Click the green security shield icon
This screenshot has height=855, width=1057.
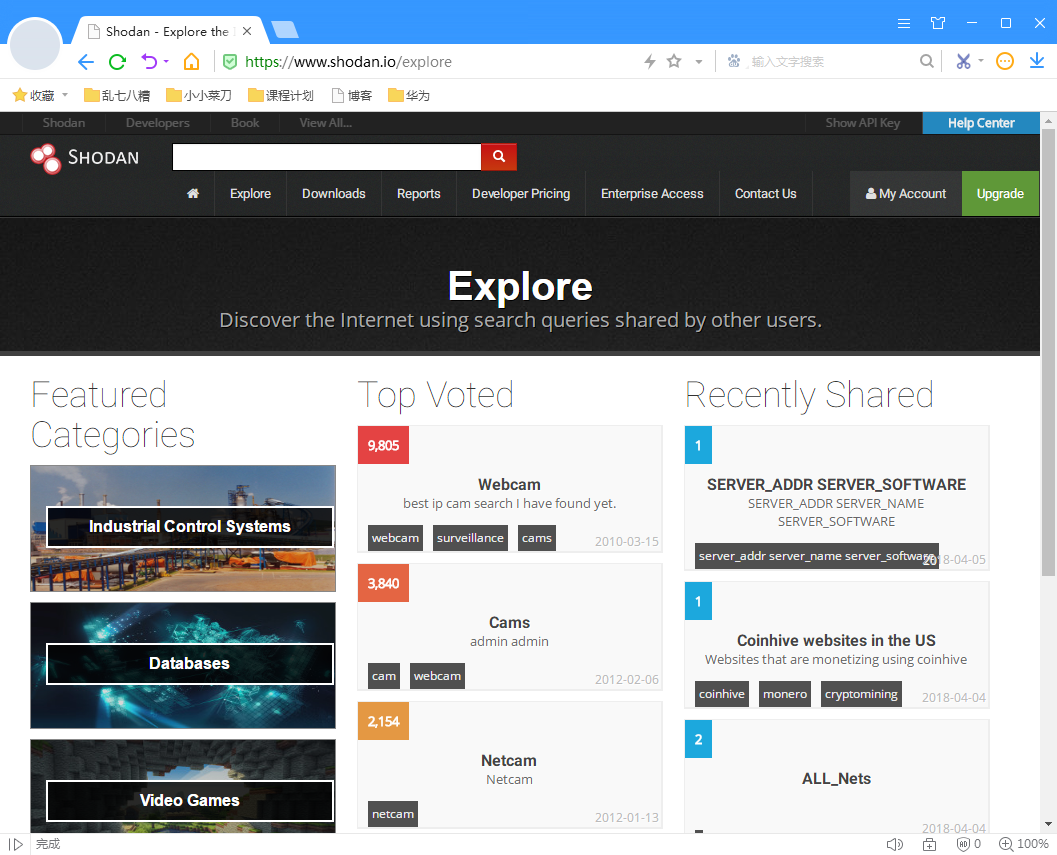coord(230,62)
